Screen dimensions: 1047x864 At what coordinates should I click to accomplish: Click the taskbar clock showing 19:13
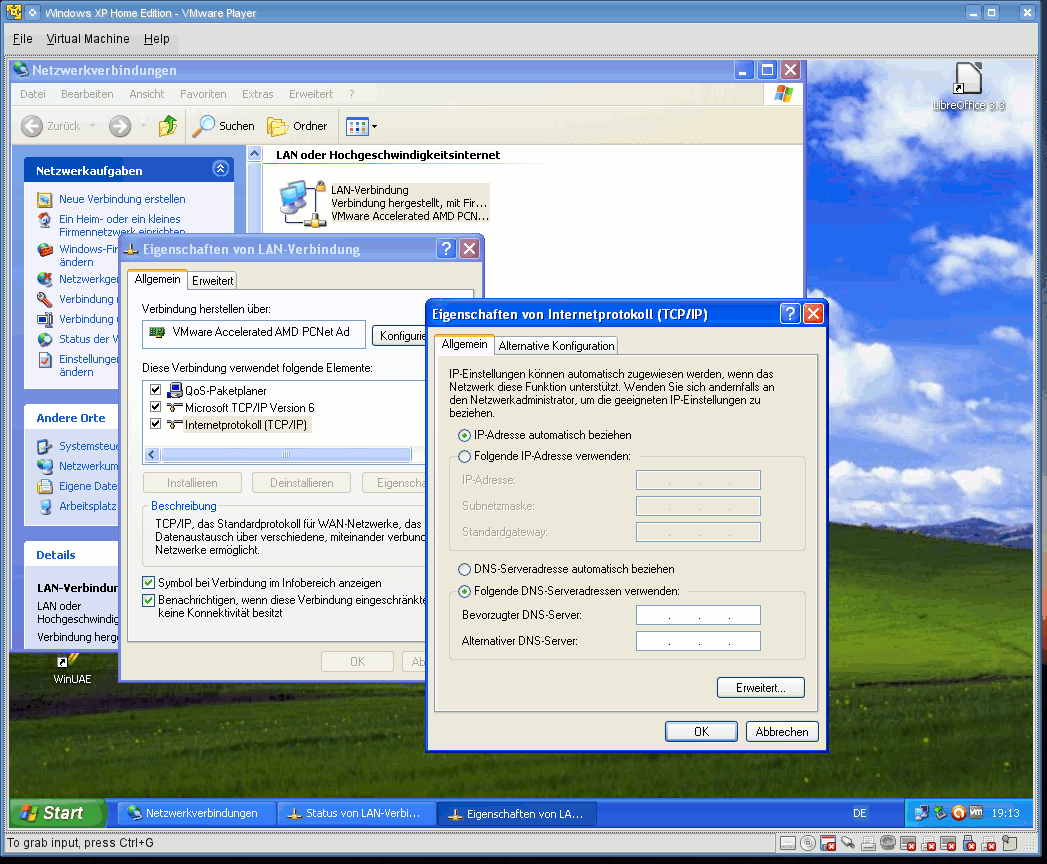tap(1005, 813)
